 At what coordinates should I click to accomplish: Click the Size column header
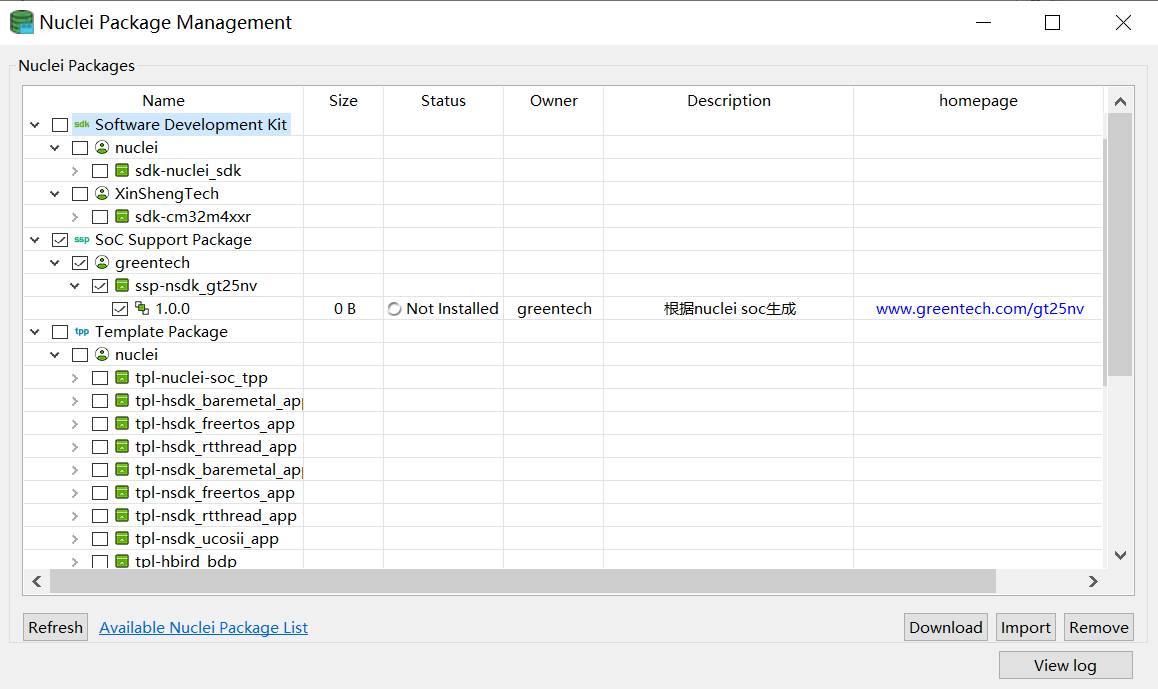tap(343, 100)
